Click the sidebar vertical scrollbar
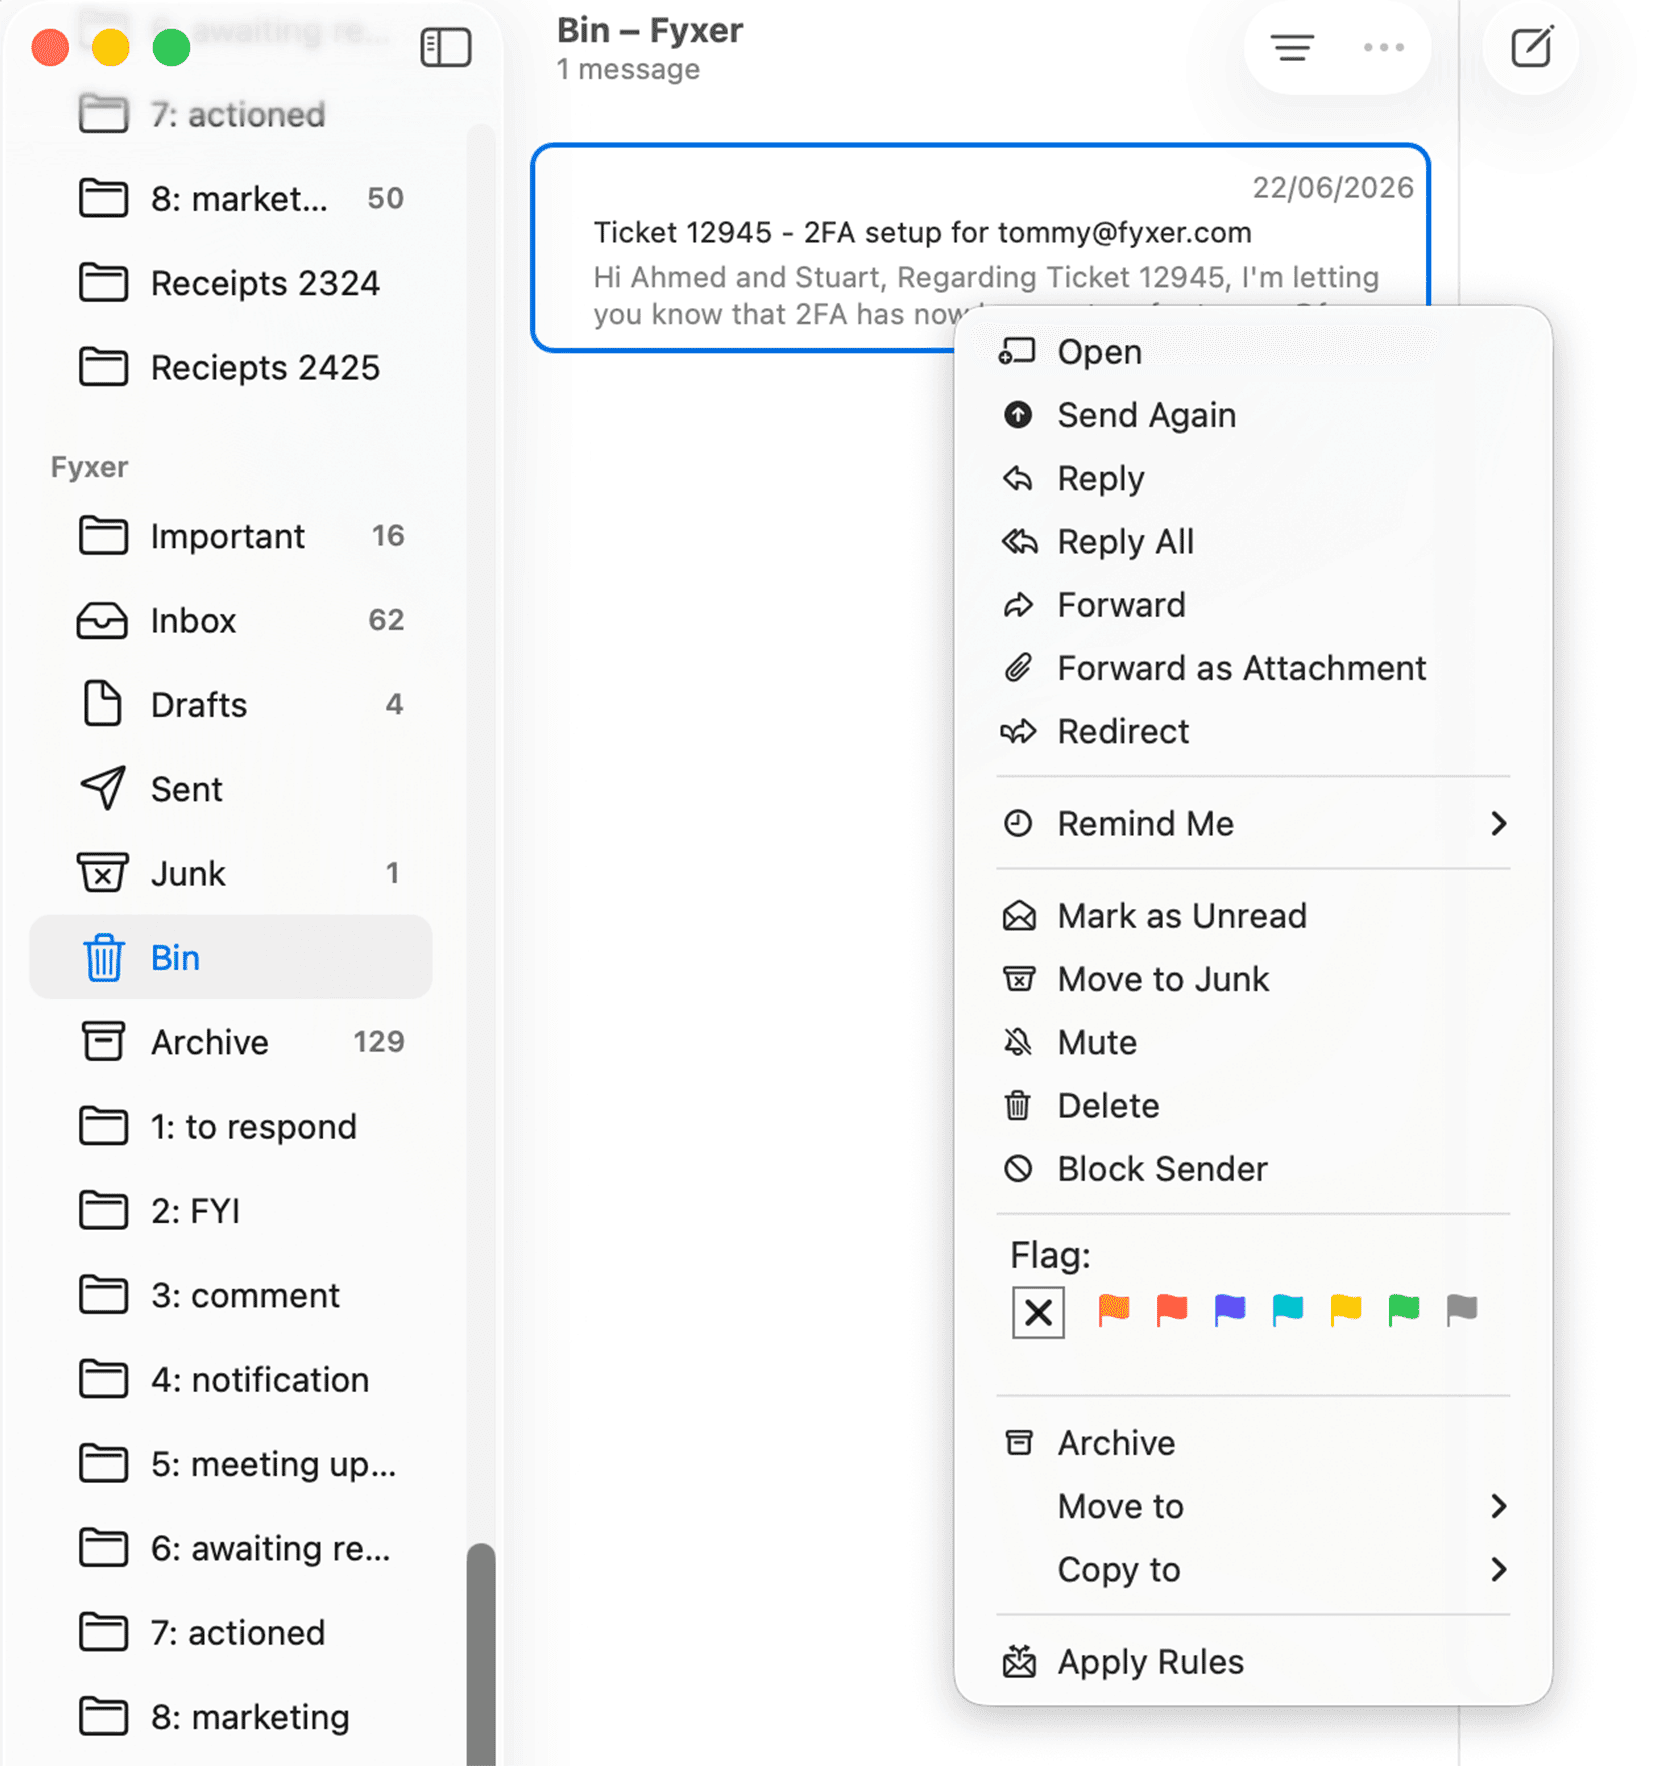The image size is (1653, 1766). (x=481, y=1654)
